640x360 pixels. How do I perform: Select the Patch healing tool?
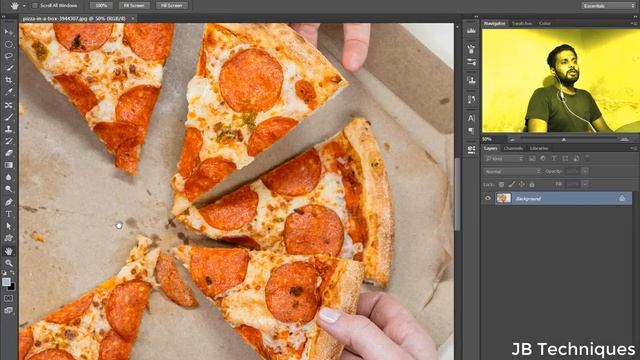(x=9, y=105)
